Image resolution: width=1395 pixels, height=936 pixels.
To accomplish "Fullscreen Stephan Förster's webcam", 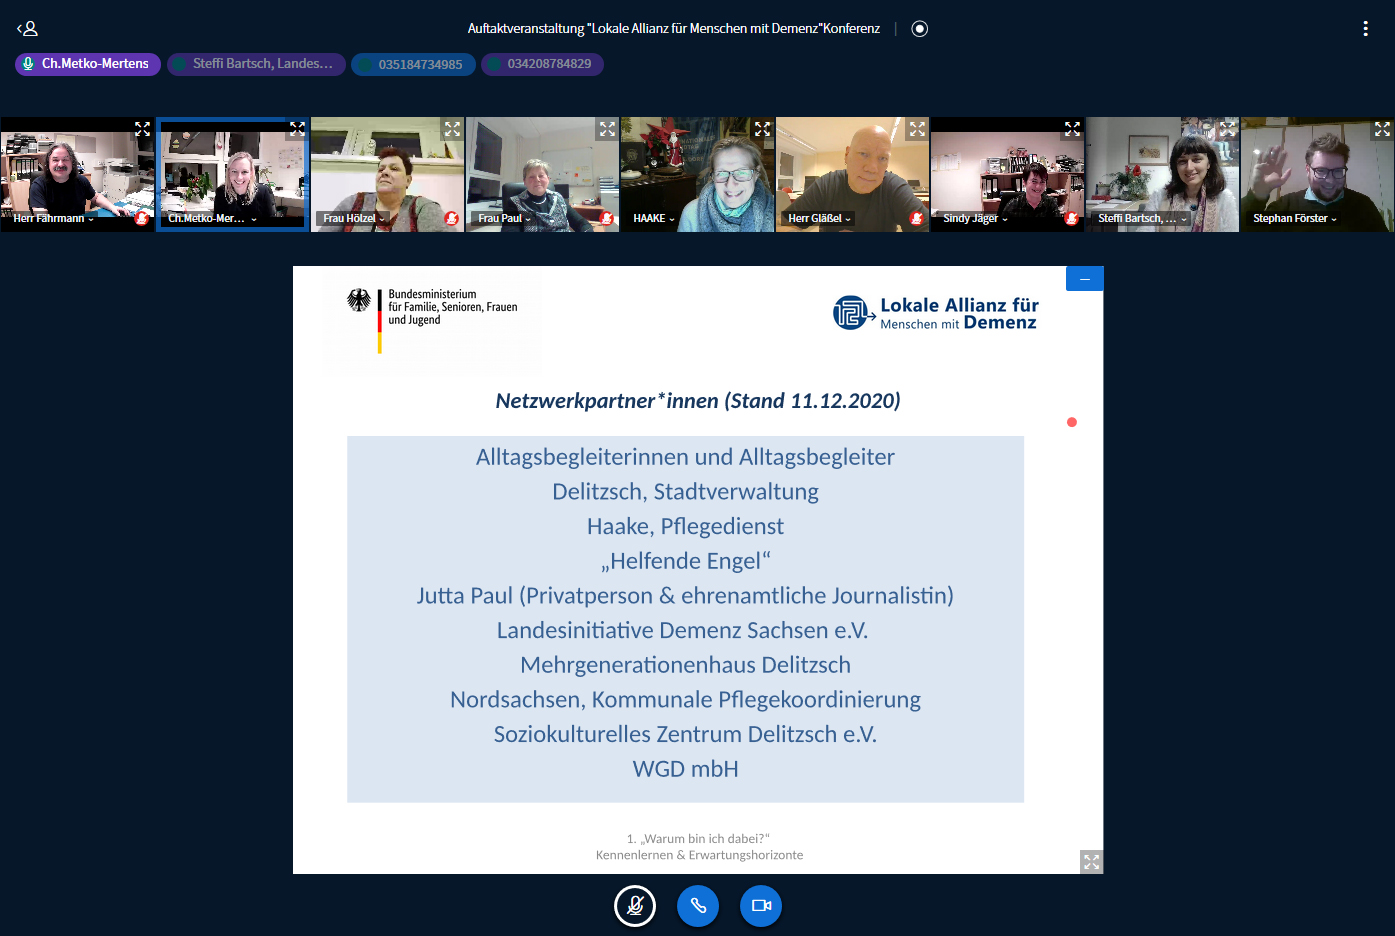I will [1382, 129].
